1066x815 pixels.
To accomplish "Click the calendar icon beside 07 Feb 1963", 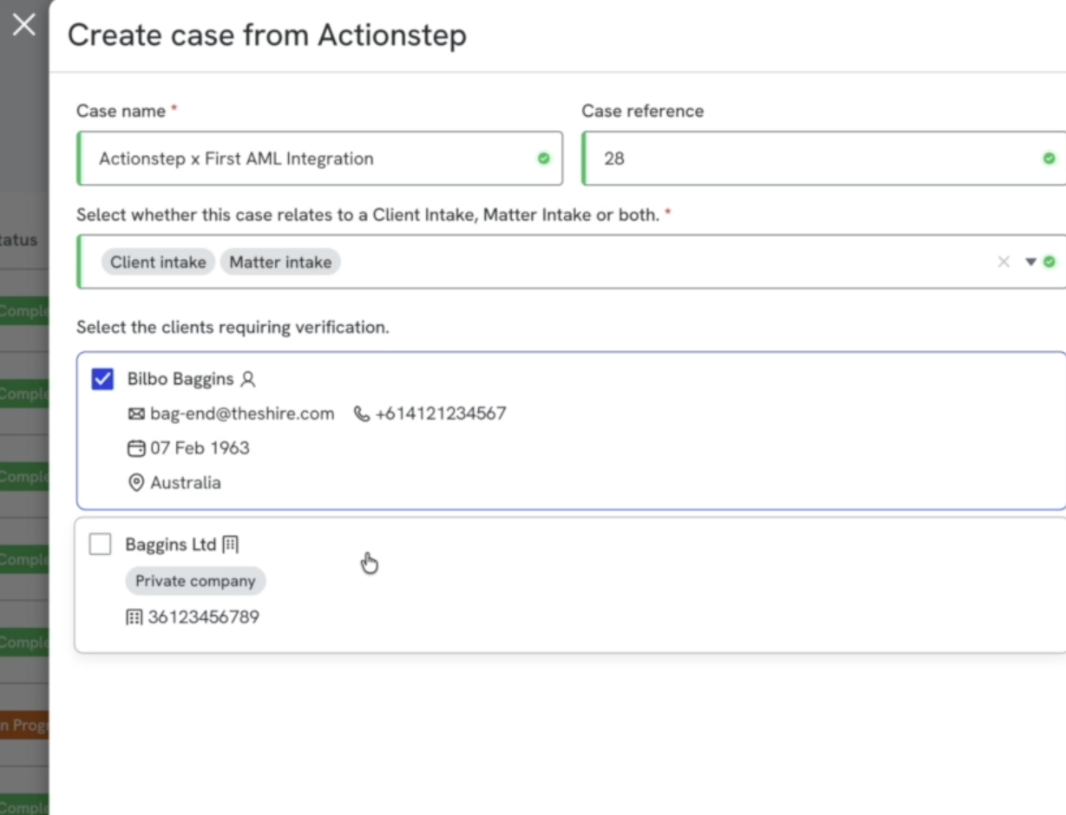I will pos(136,448).
